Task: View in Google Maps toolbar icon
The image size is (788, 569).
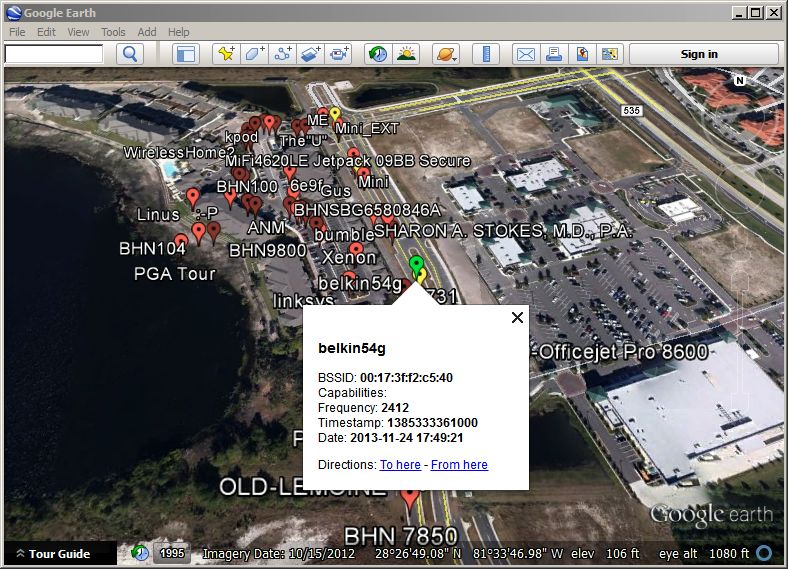Action: click(610, 54)
